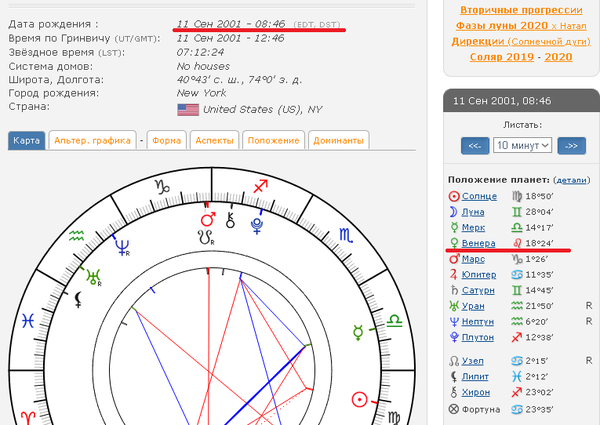Open the 10 минут interval dropdown

(x=522, y=145)
